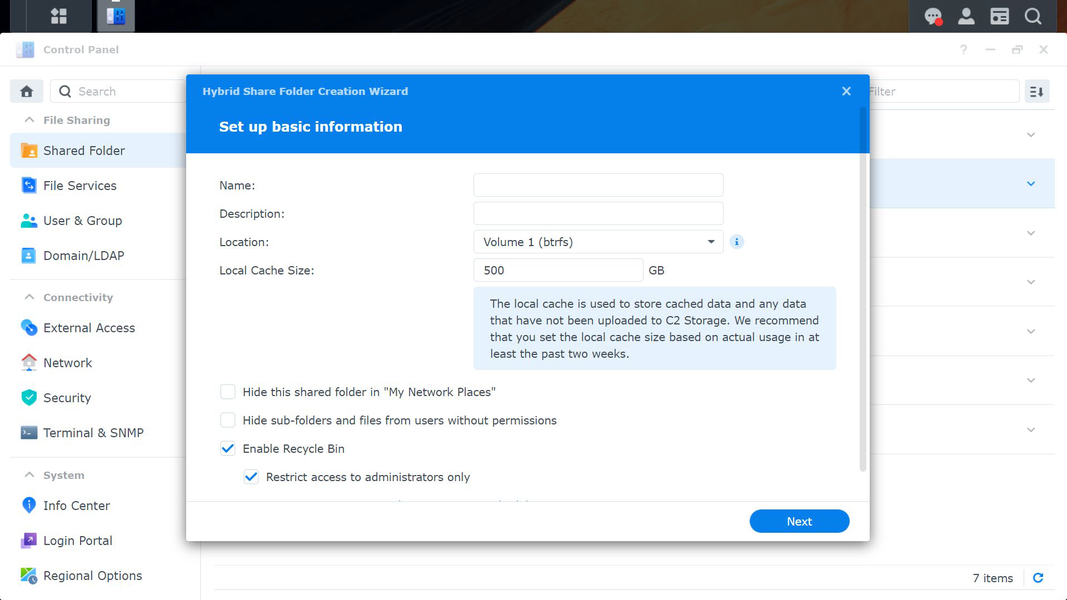Collapse the System section
This screenshot has width=1067, height=600.
coord(29,475)
